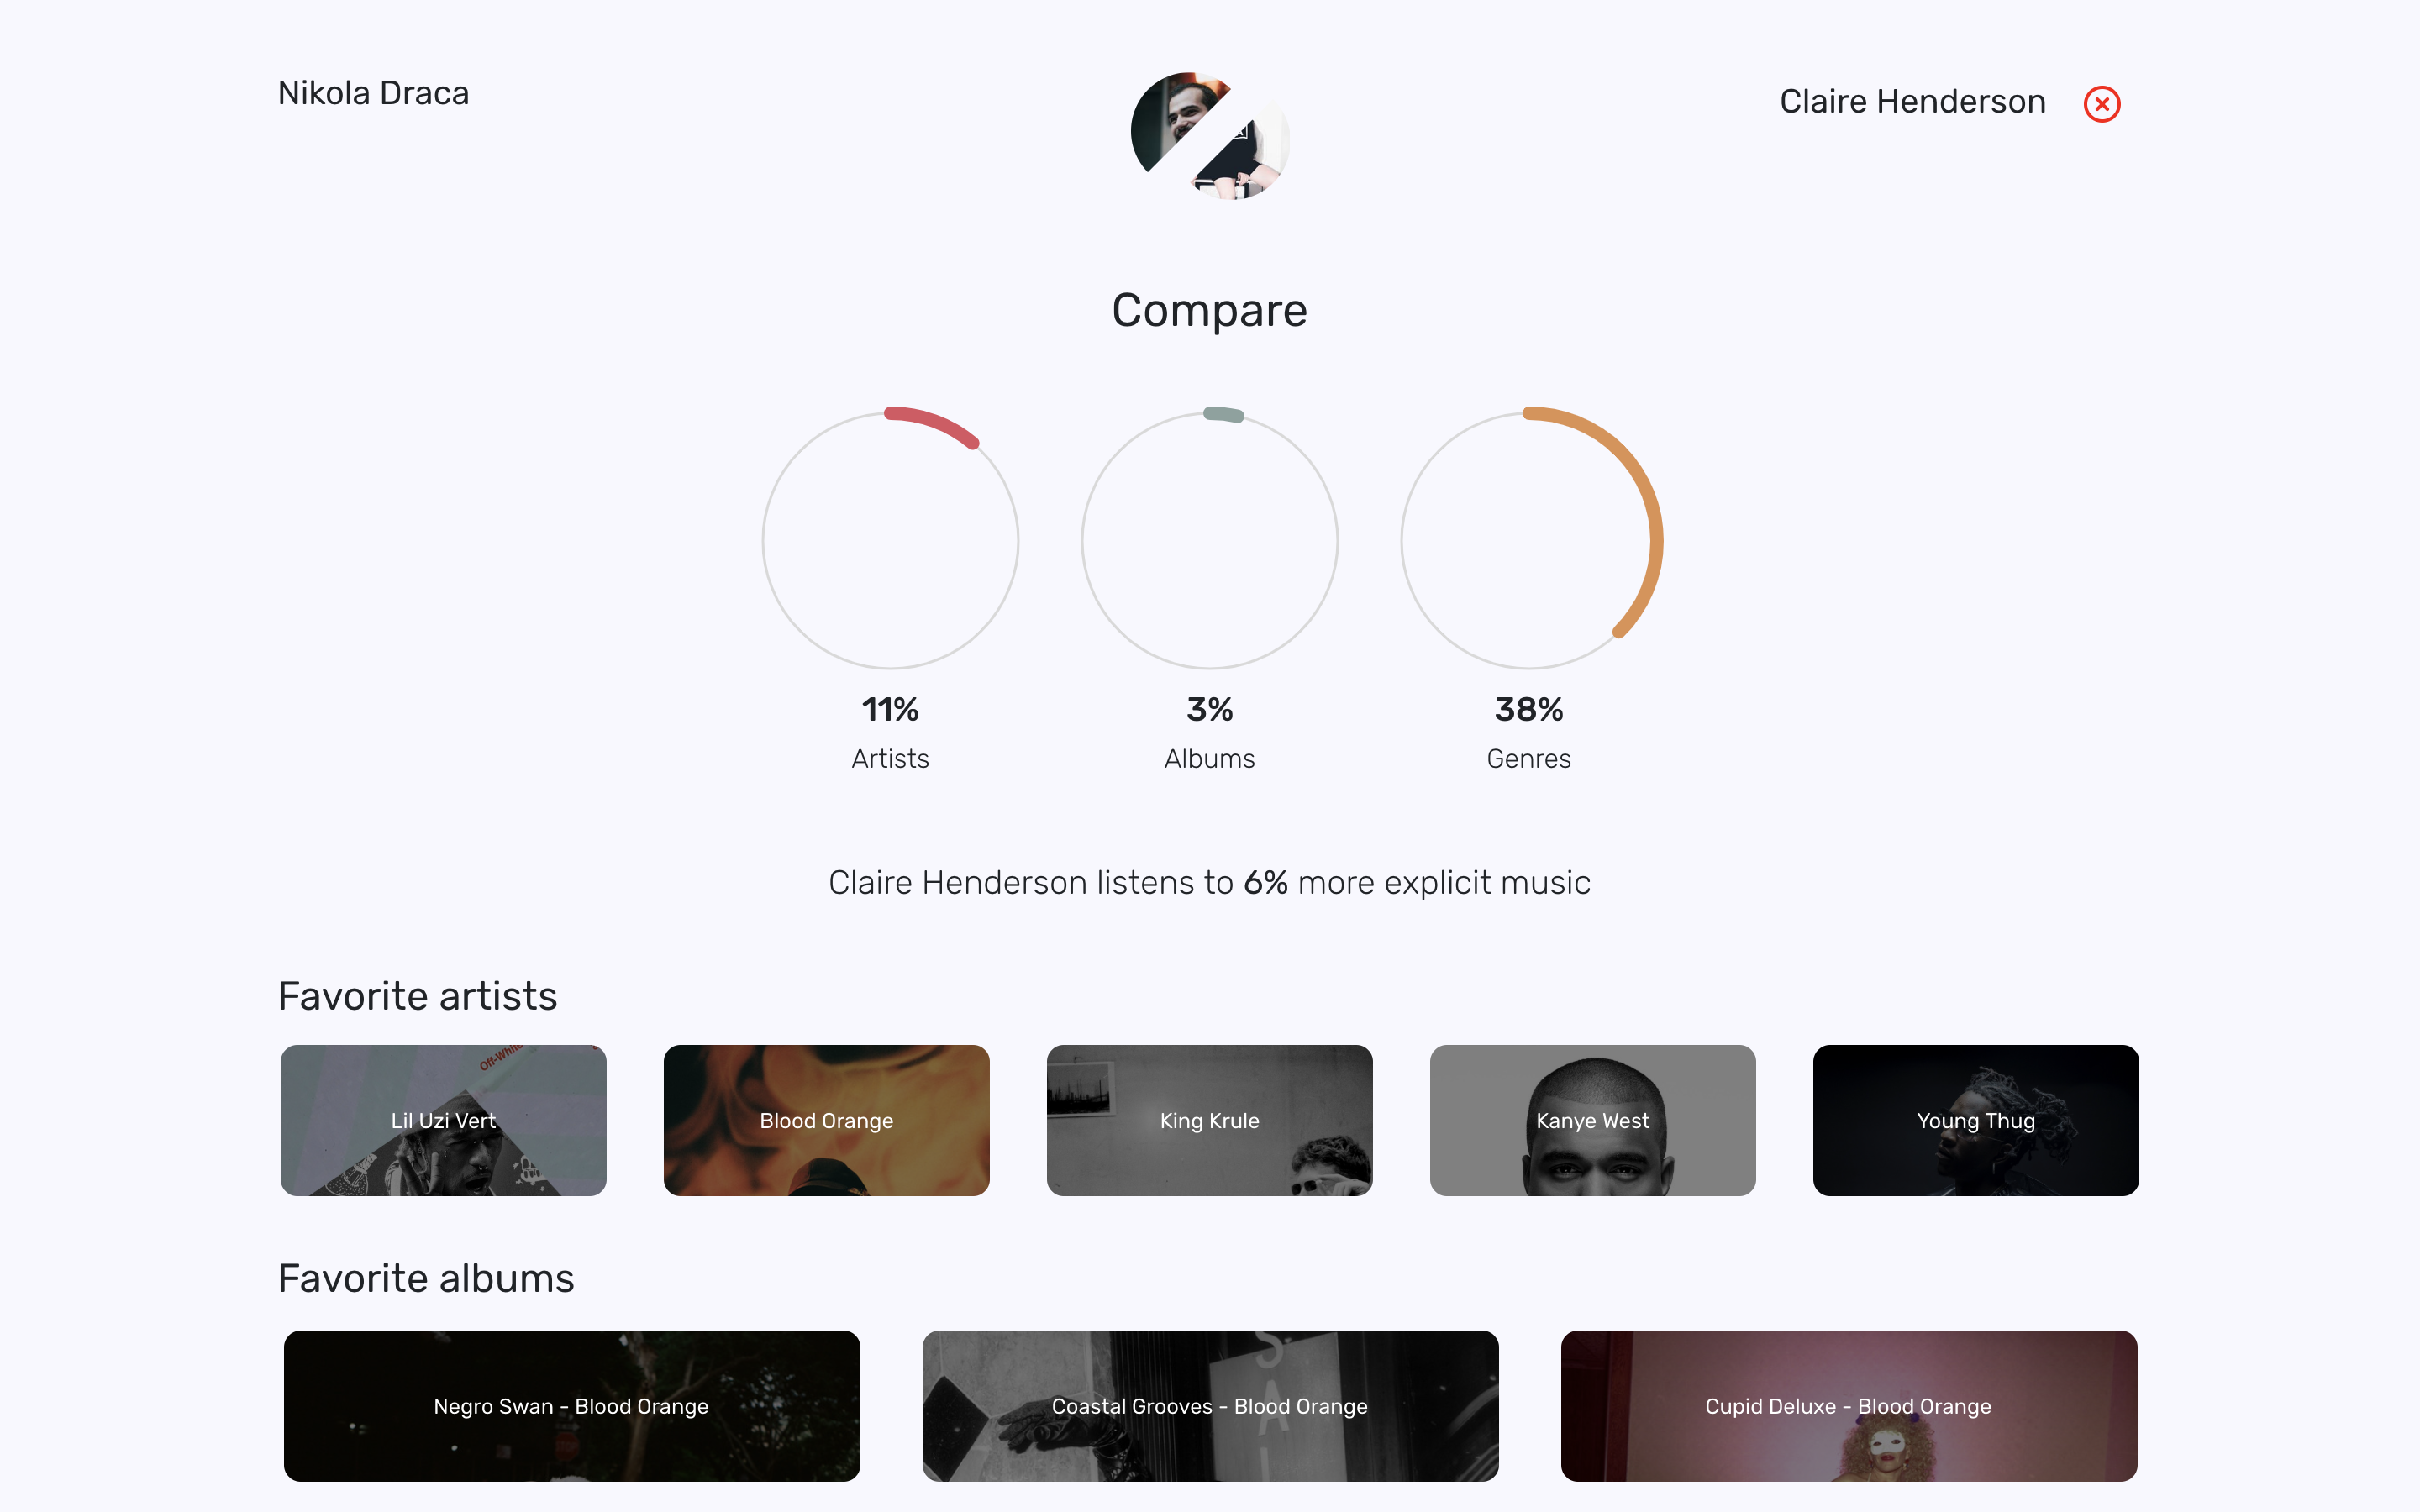
Task: Click the Claire Henderson name
Action: 1912,102
